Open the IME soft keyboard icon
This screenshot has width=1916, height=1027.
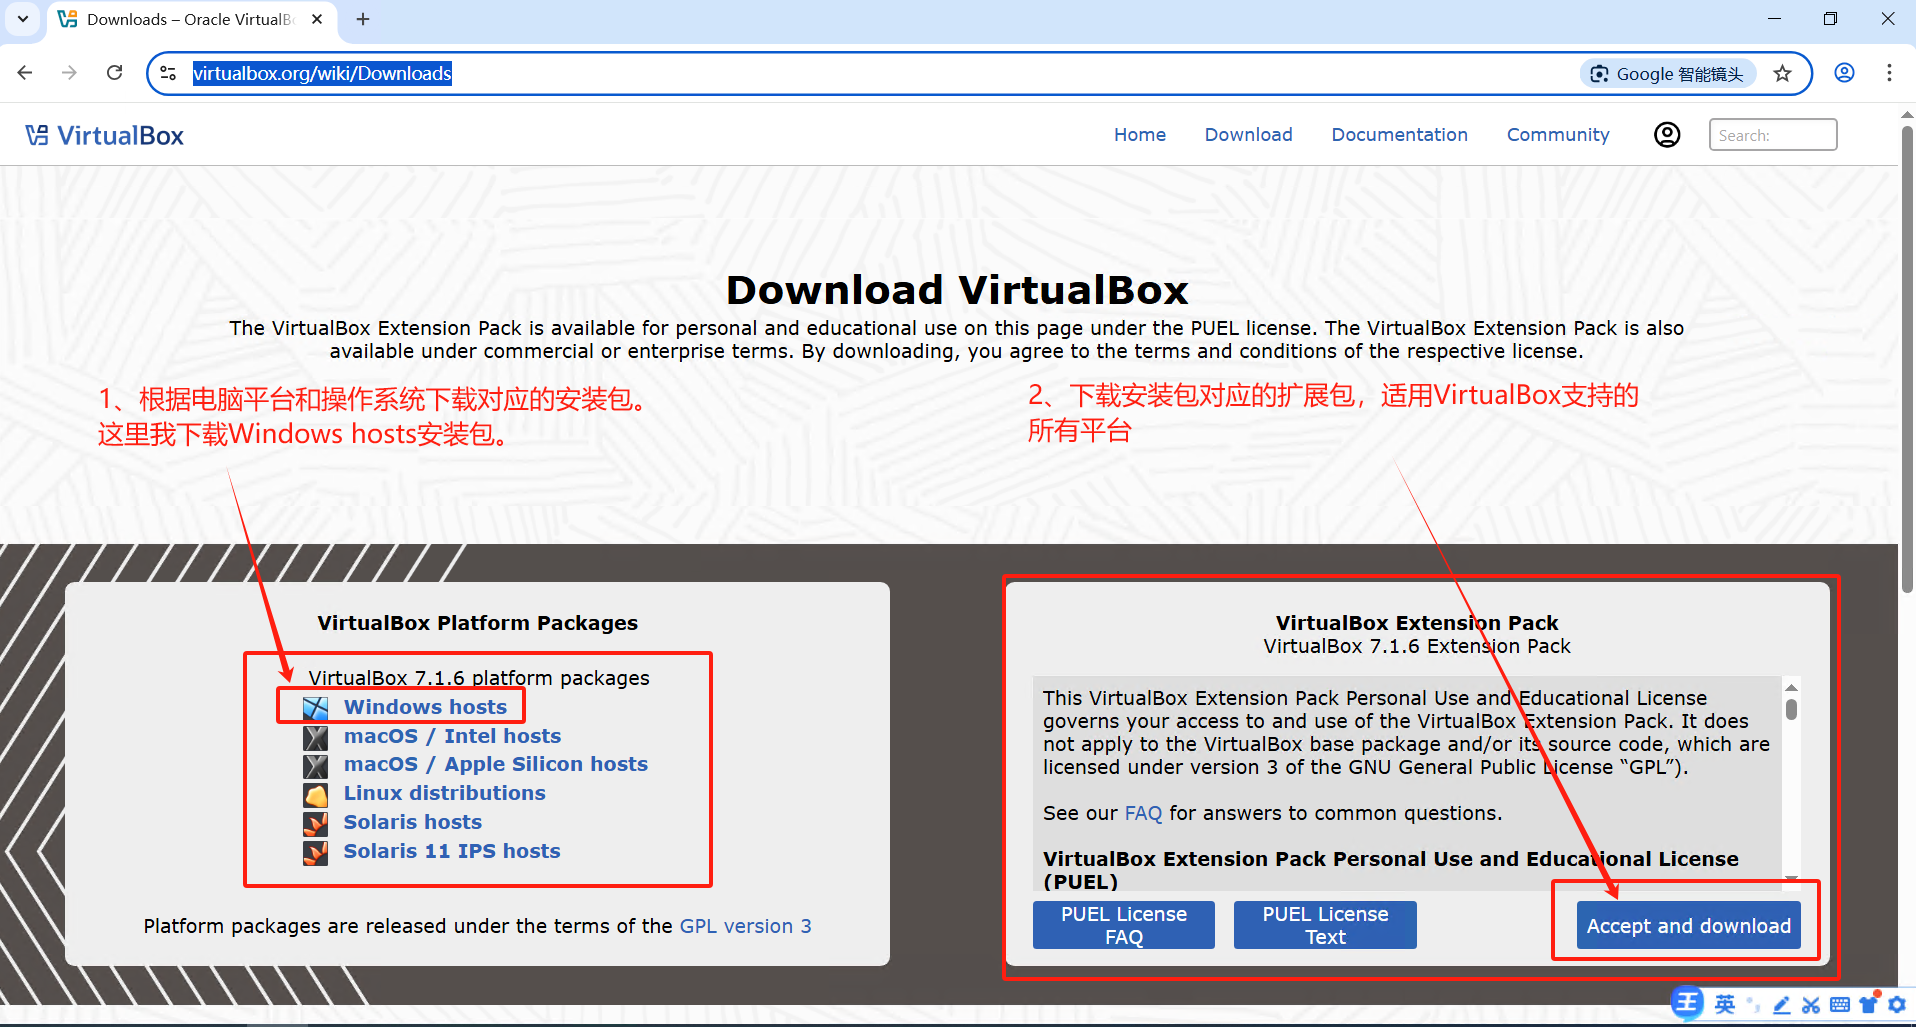click(x=1840, y=1005)
